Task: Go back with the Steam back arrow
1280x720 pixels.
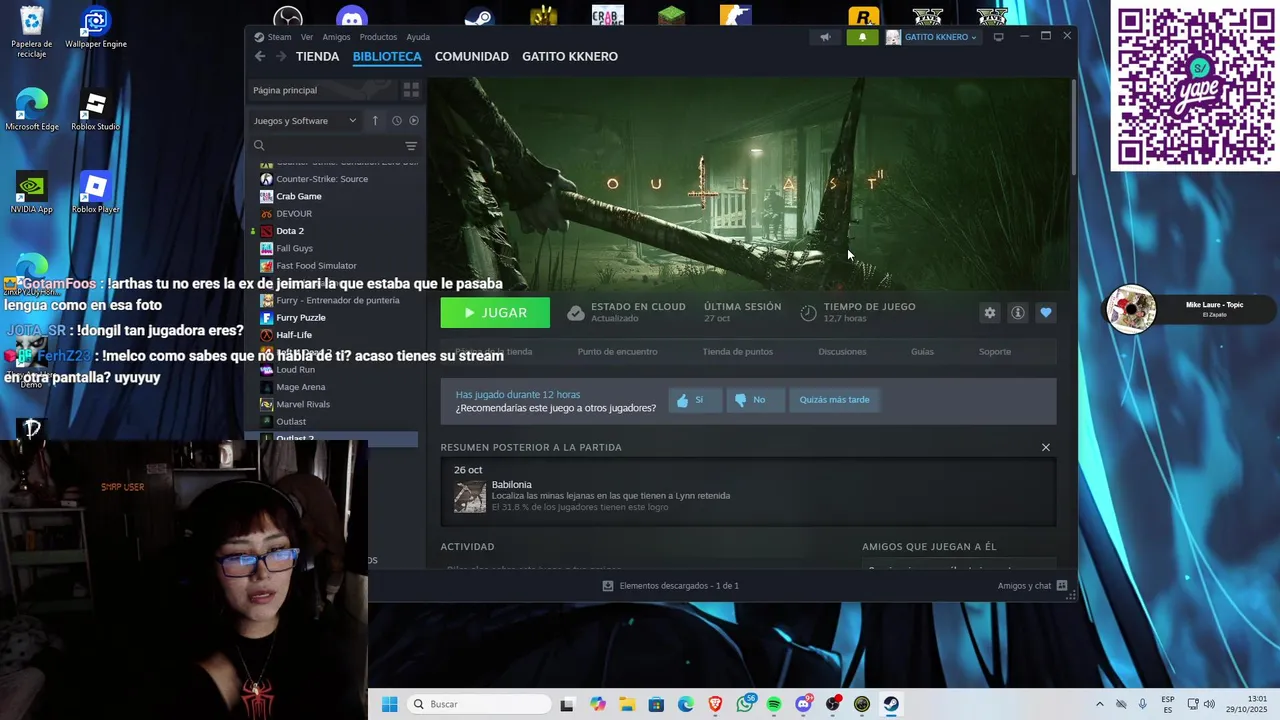Action: click(260, 56)
